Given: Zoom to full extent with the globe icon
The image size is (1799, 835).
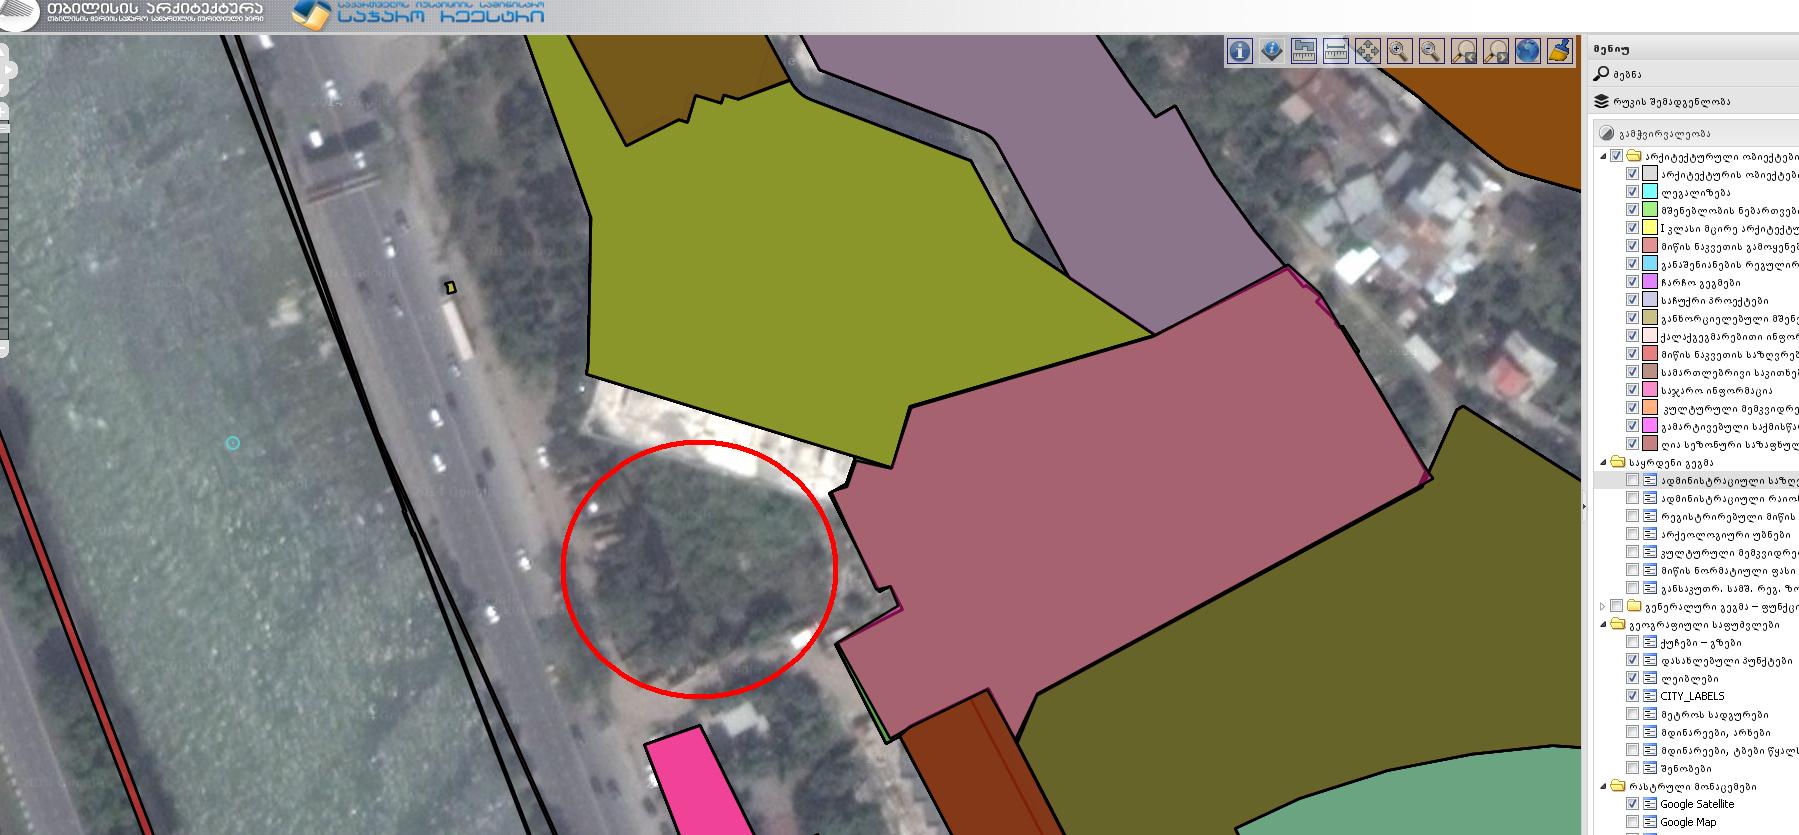Looking at the screenshot, I should [x=1527, y=51].
